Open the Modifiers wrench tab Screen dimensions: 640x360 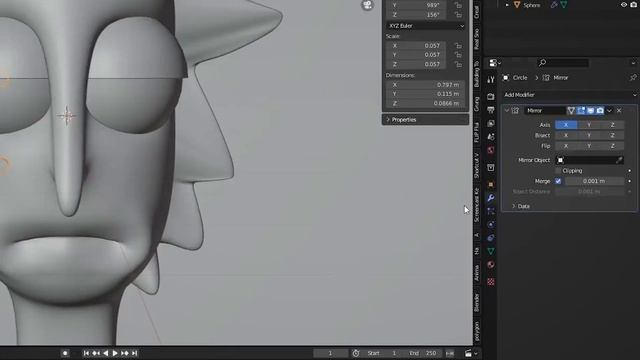click(491, 198)
